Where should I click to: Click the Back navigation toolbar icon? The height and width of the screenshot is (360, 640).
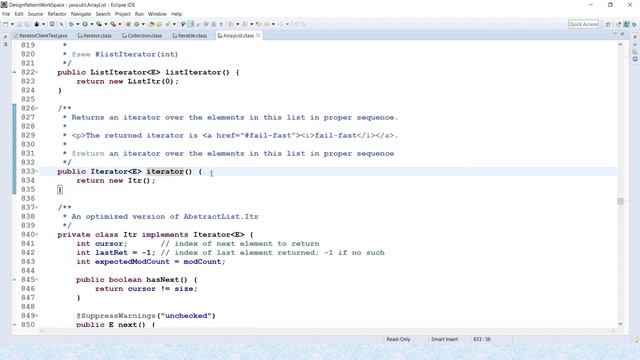(x=266, y=24)
